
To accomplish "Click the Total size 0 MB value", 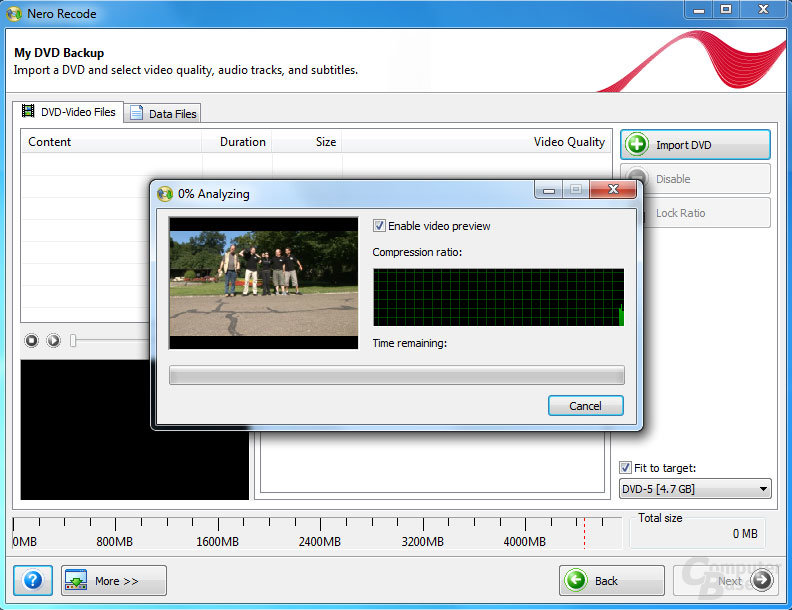I will [745, 534].
